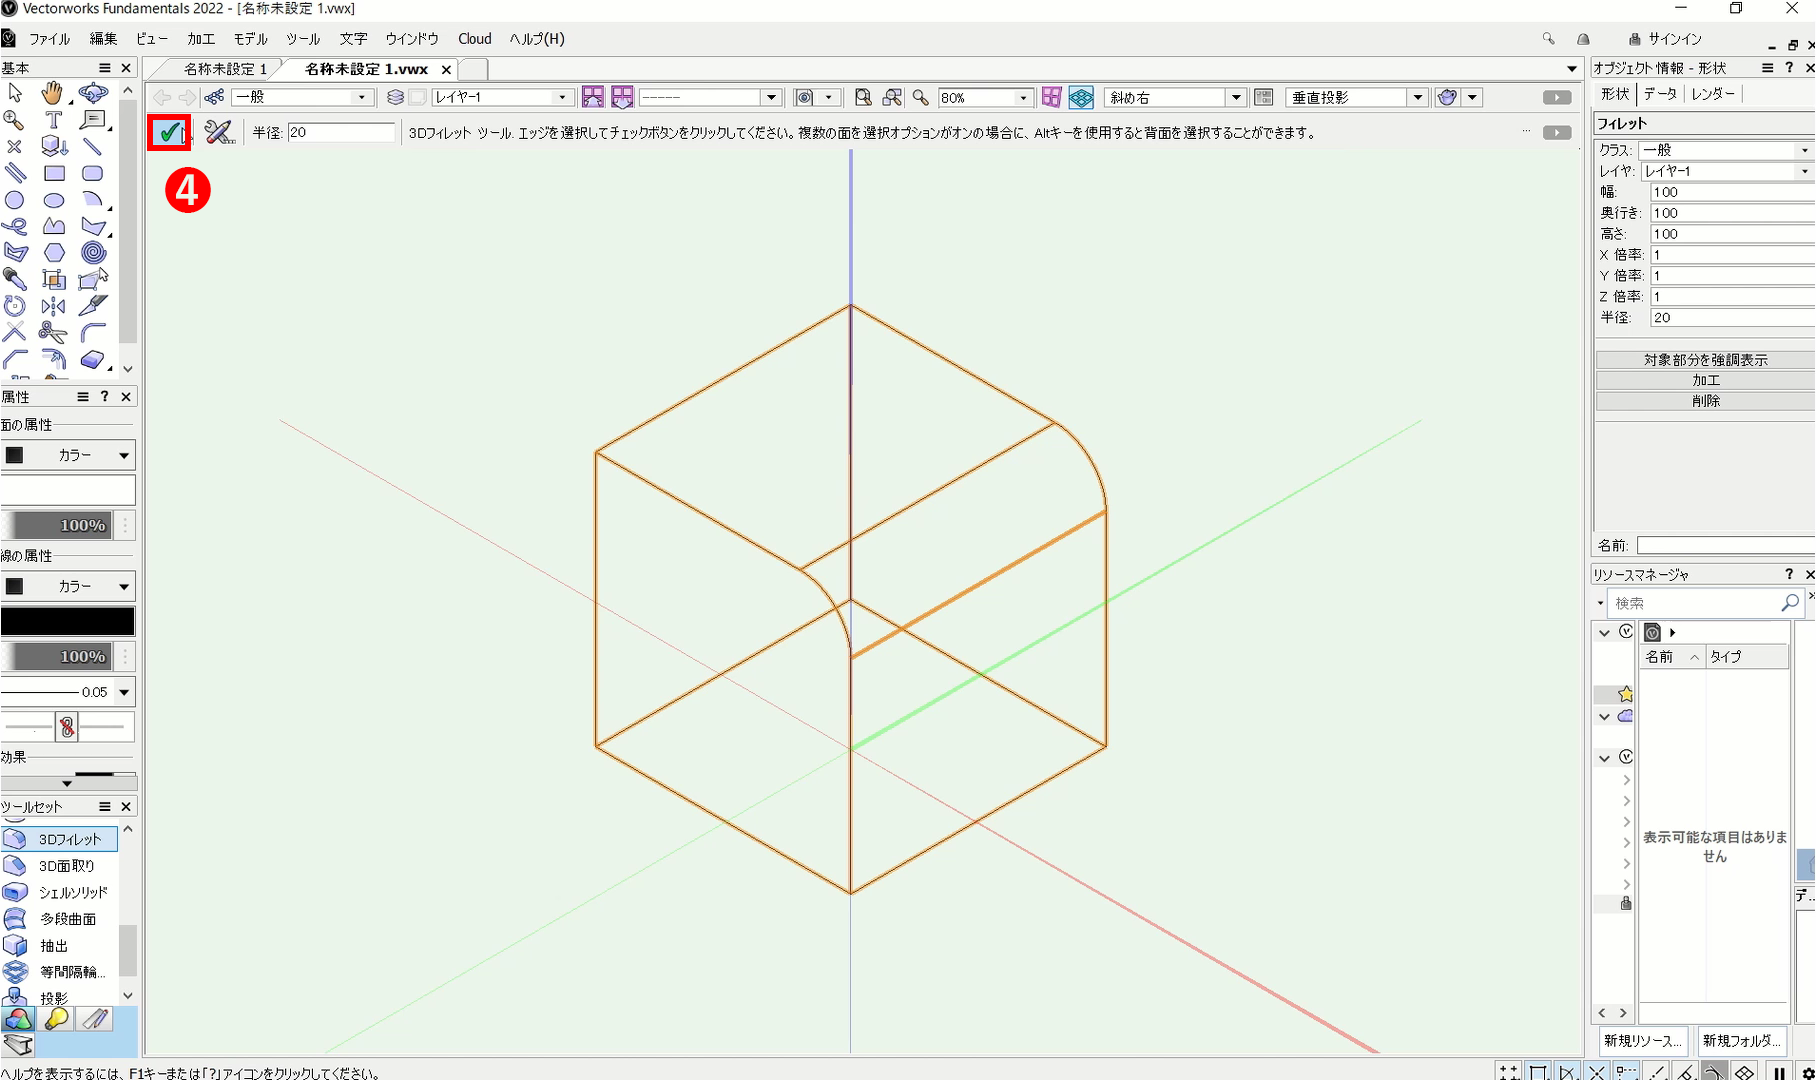Select the Eyedropper tool
Viewport: 1816px width, 1080px height.
click(x=15, y=280)
